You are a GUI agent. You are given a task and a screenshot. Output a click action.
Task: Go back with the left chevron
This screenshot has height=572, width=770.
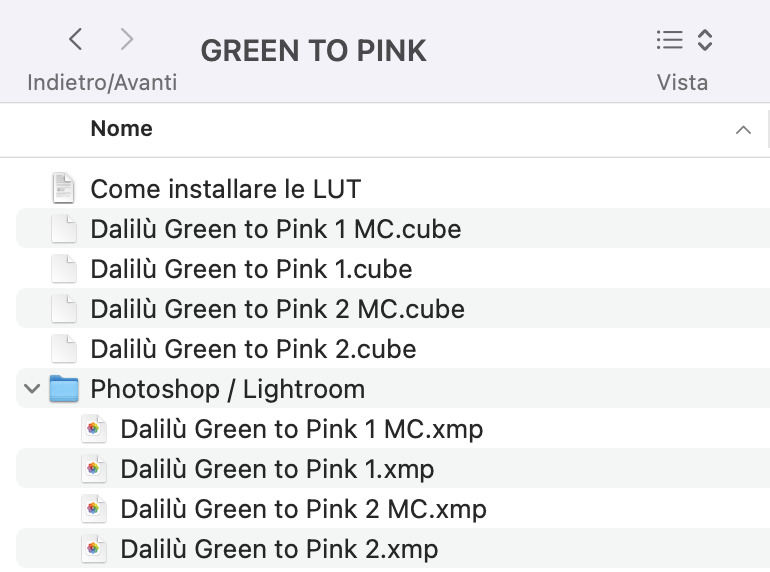[75, 39]
